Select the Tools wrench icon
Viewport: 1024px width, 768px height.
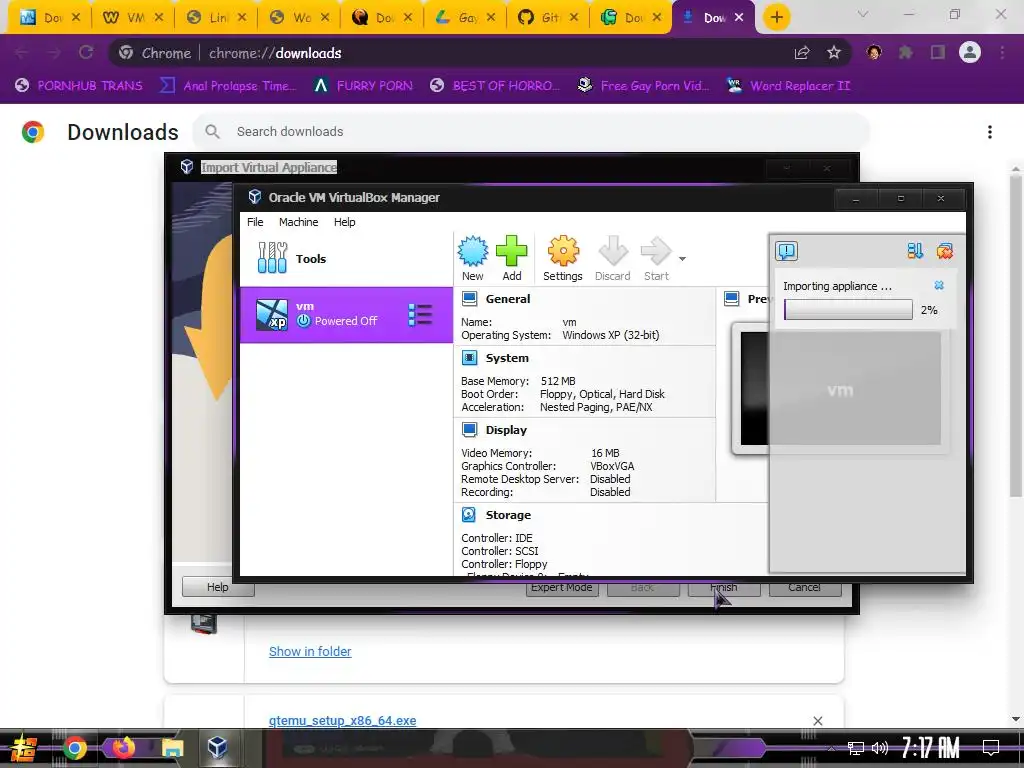pos(272,258)
